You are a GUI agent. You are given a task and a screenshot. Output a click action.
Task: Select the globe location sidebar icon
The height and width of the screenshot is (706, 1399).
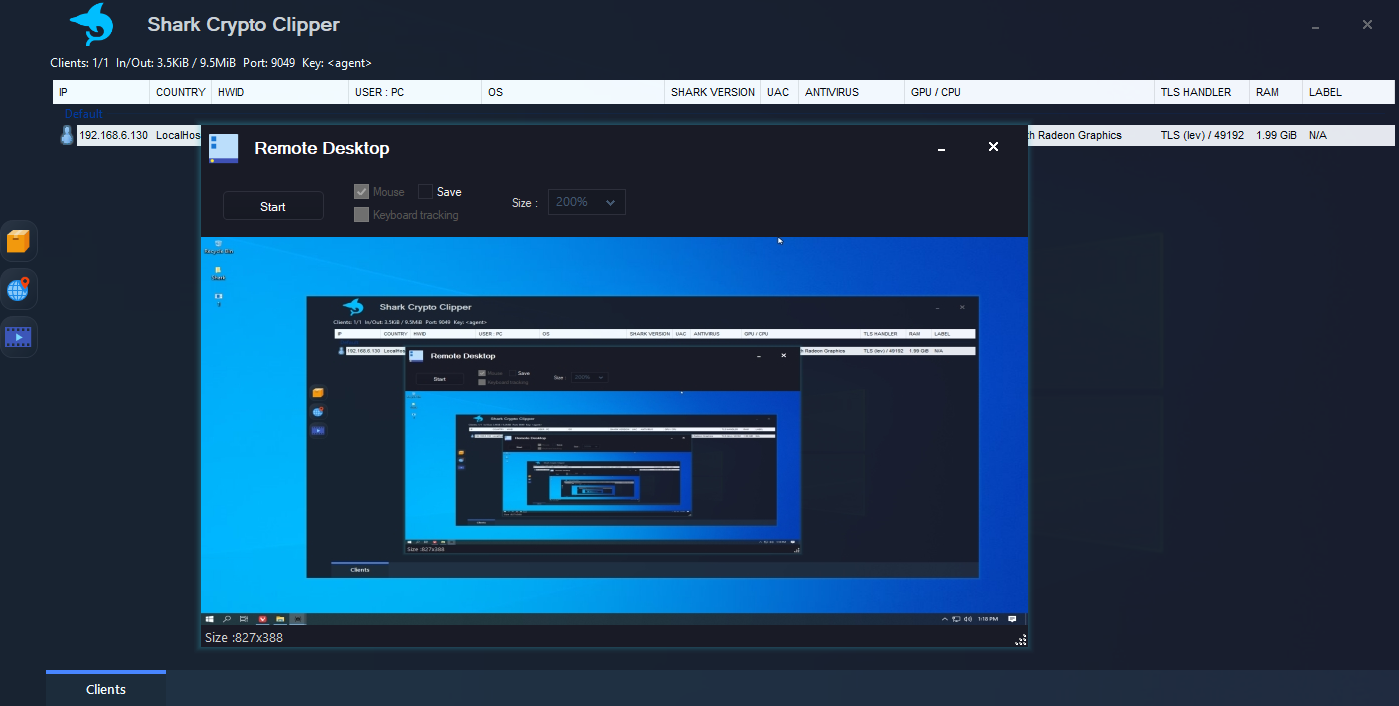(x=19, y=288)
